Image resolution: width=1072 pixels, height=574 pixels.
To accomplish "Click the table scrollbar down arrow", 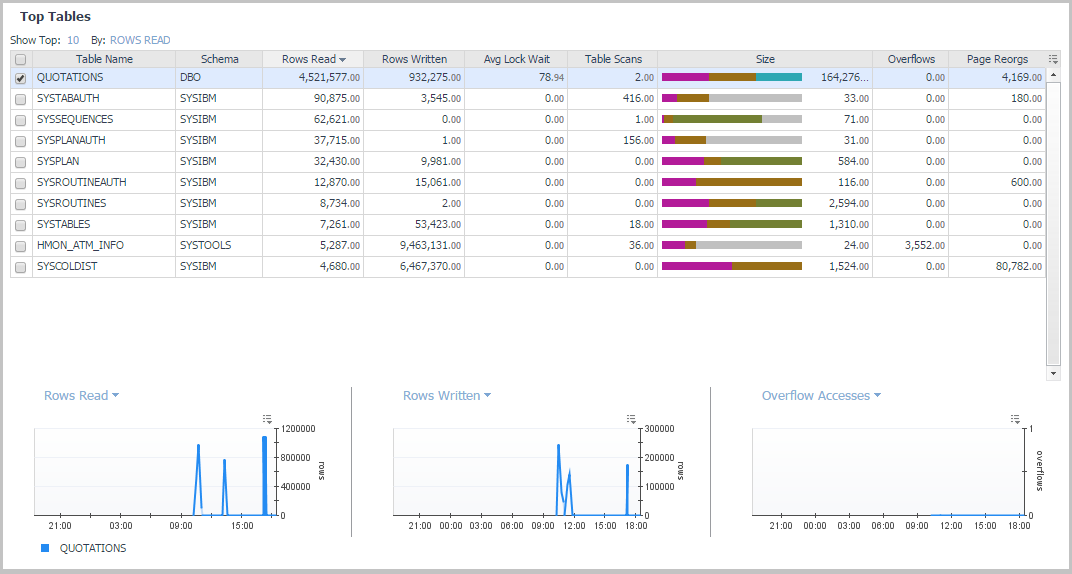I will pyautogui.click(x=1053, y=373).
